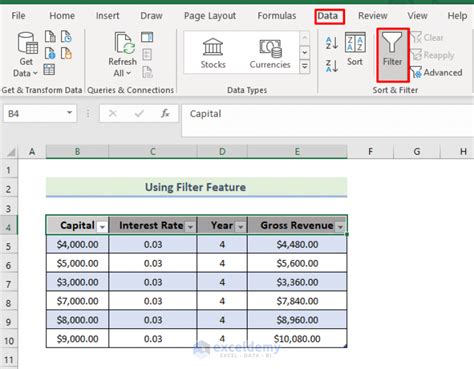Click the Reapply filter button
This screenshot has height=369, width=474.
[432, 55]
